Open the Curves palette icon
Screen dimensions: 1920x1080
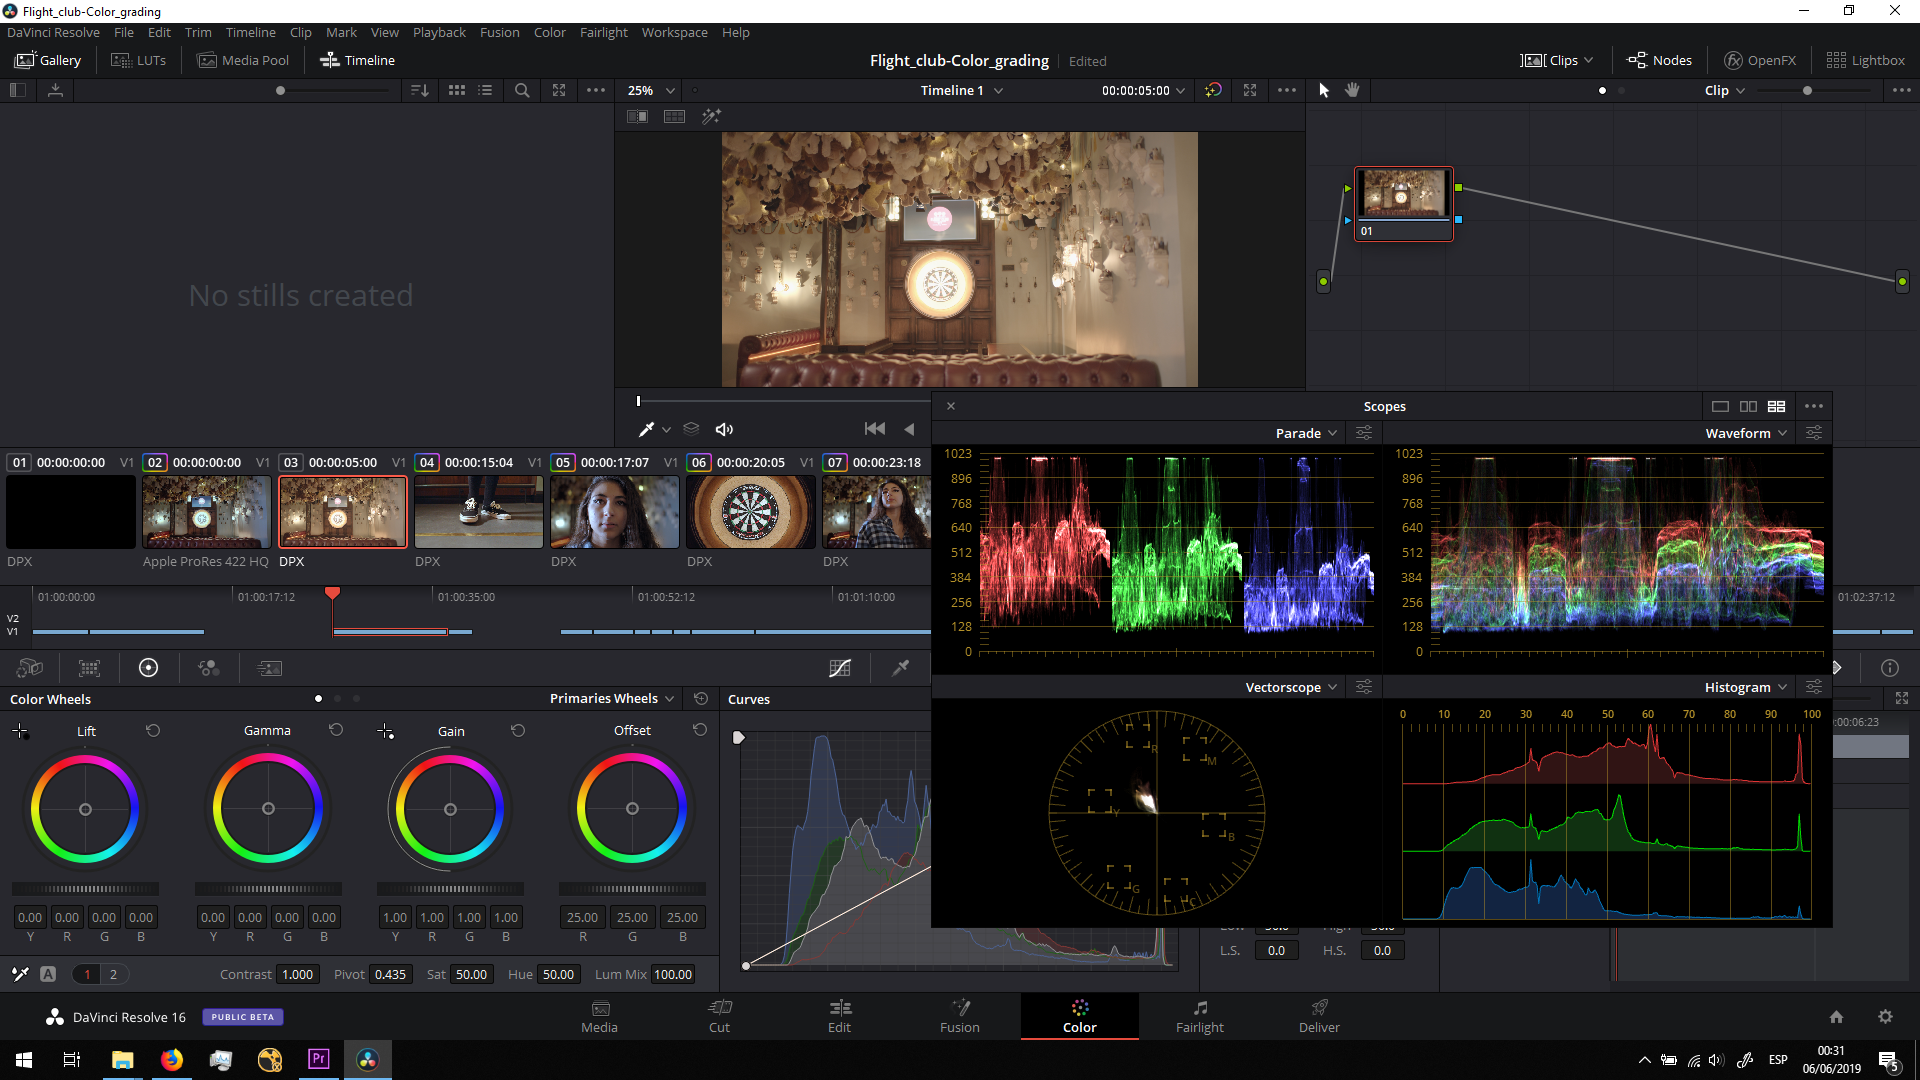pyautogui.click(x=840, y=668)
